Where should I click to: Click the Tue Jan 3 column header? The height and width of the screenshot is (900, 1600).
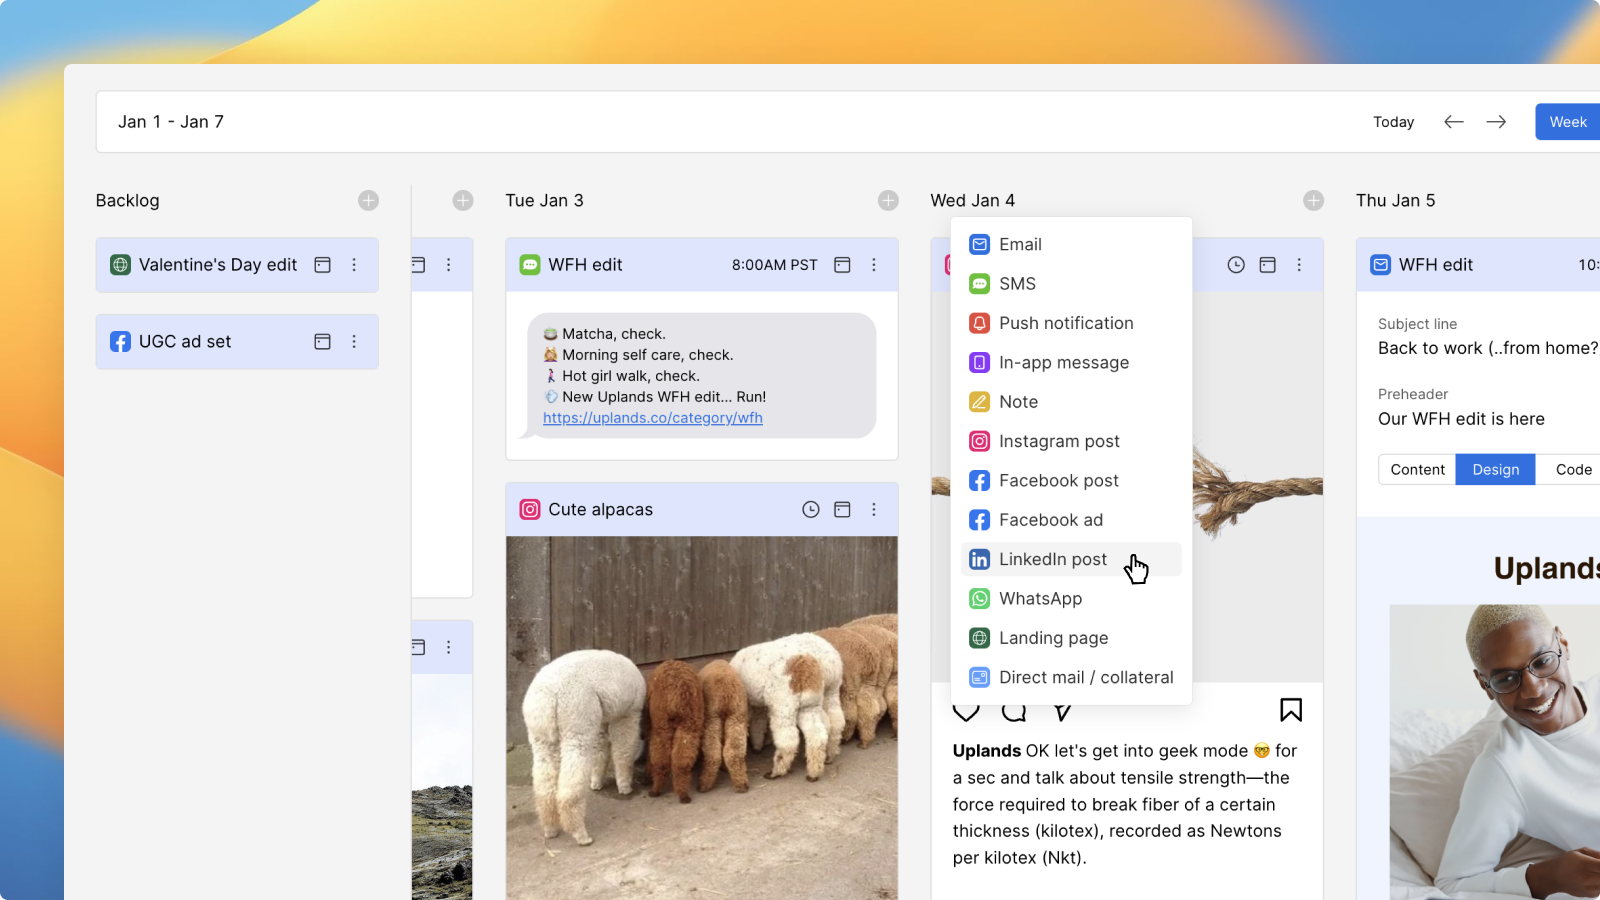pyautogui.click(x=544, y=200)
